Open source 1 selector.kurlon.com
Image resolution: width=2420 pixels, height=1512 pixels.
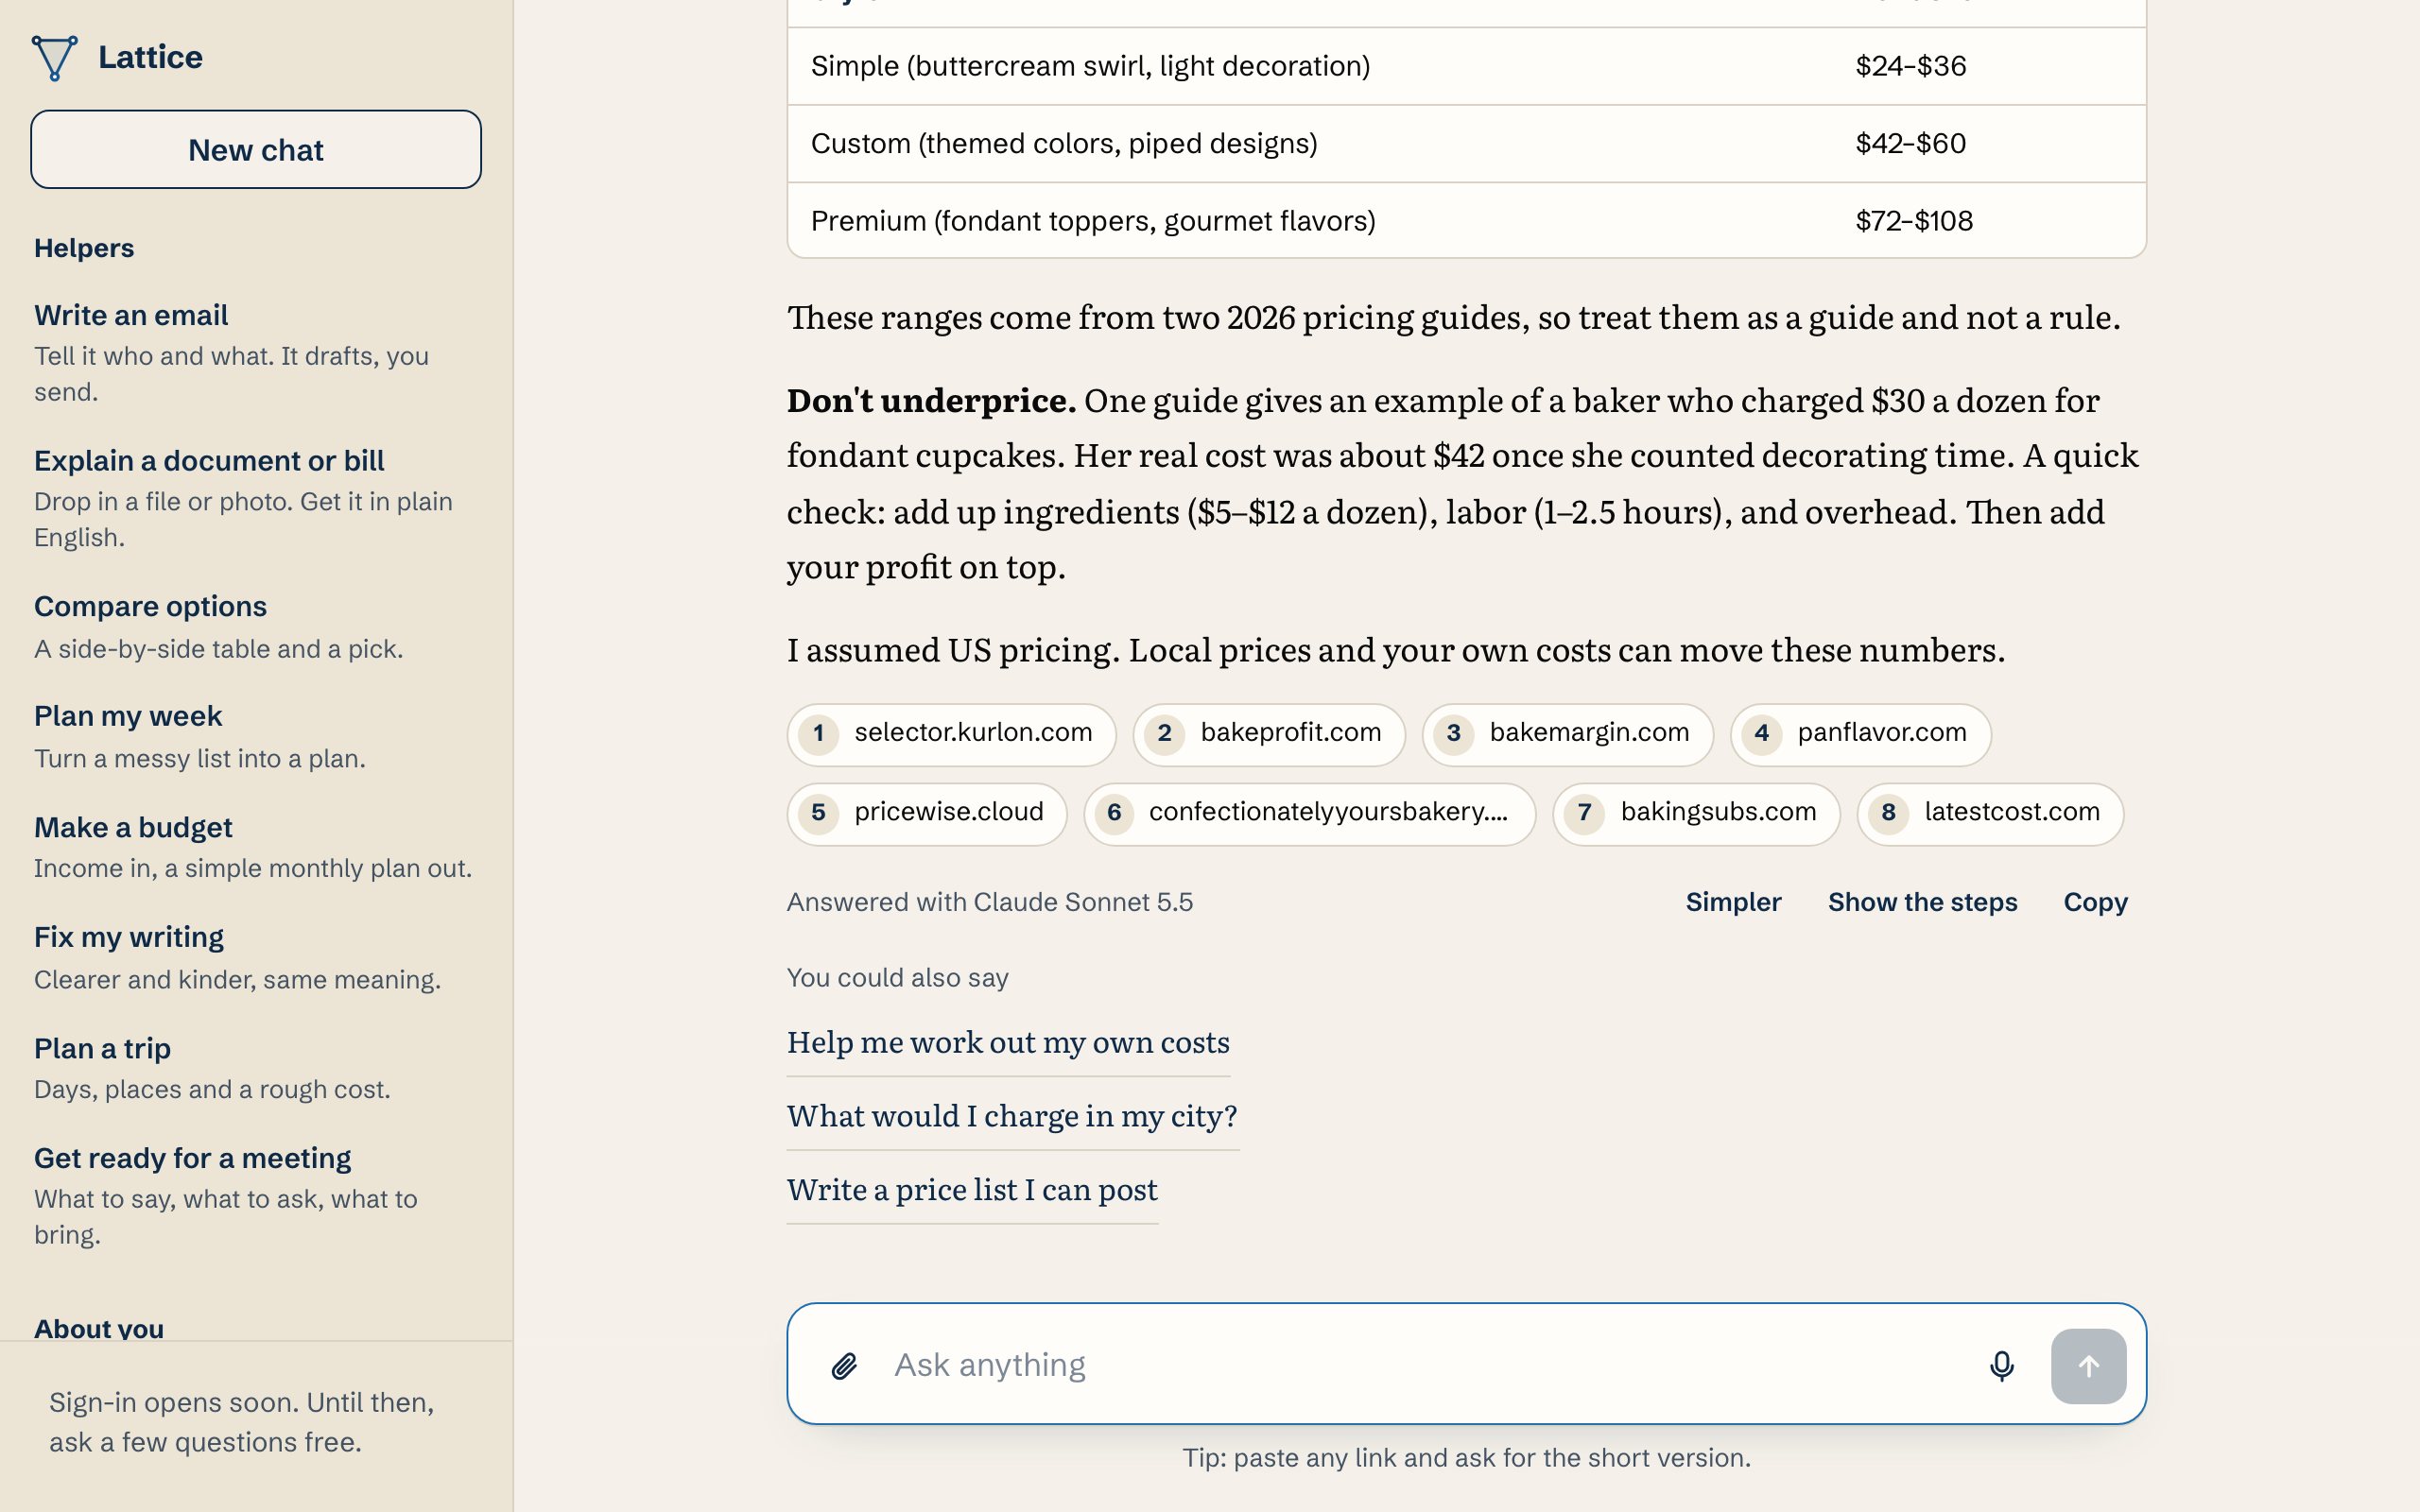tap(951, 734)
